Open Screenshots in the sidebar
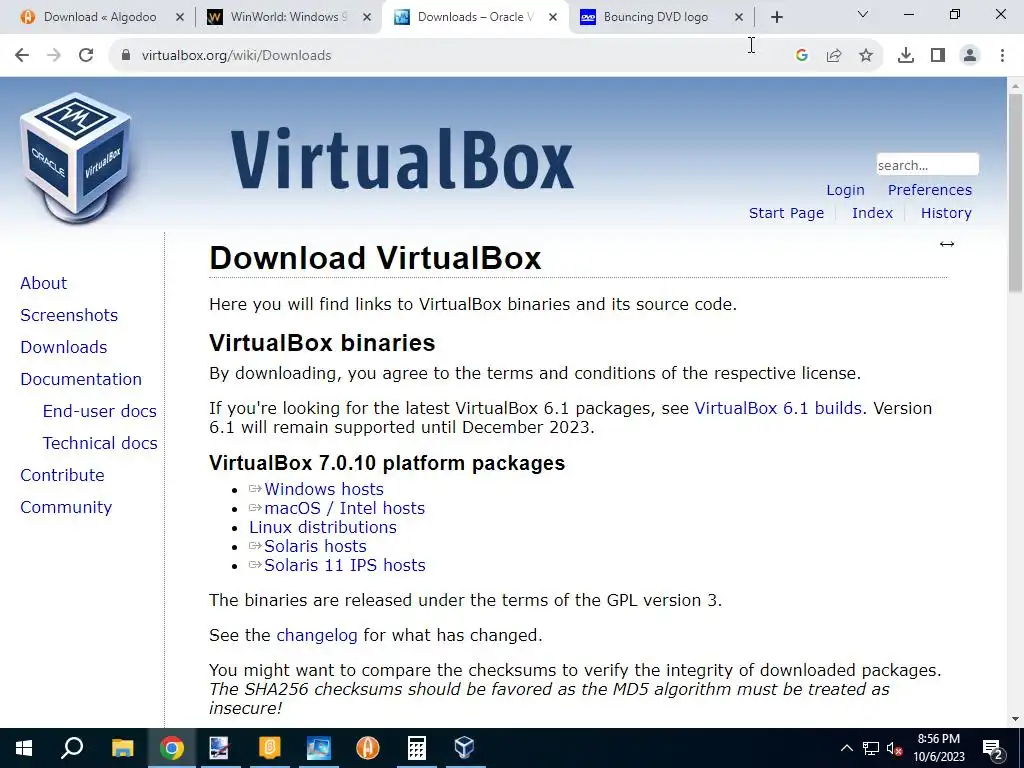The height and width of the screenshot is (768, 1024). tap(69, 315)
